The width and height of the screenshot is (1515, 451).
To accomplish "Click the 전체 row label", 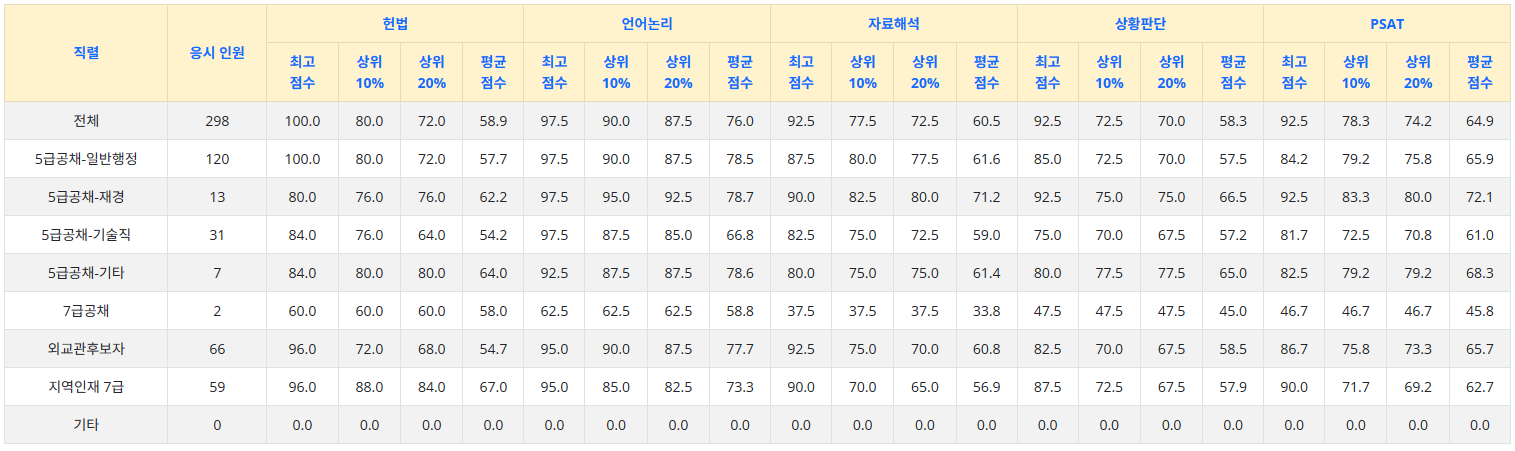I will pyautogui.click(x=86, y=121).
